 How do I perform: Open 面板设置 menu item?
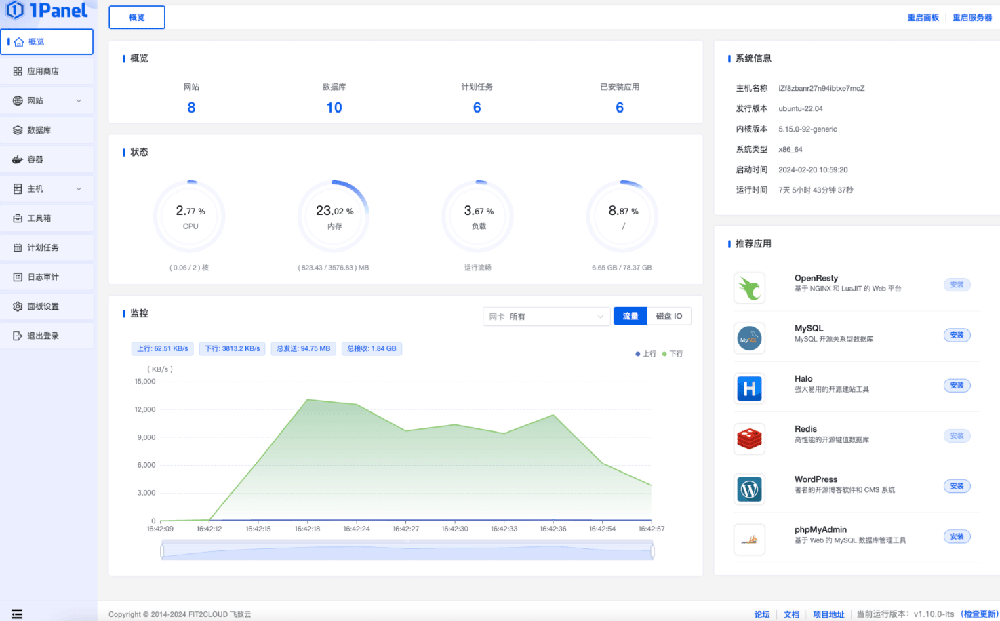pyautogui.click(x=47, y=307)
